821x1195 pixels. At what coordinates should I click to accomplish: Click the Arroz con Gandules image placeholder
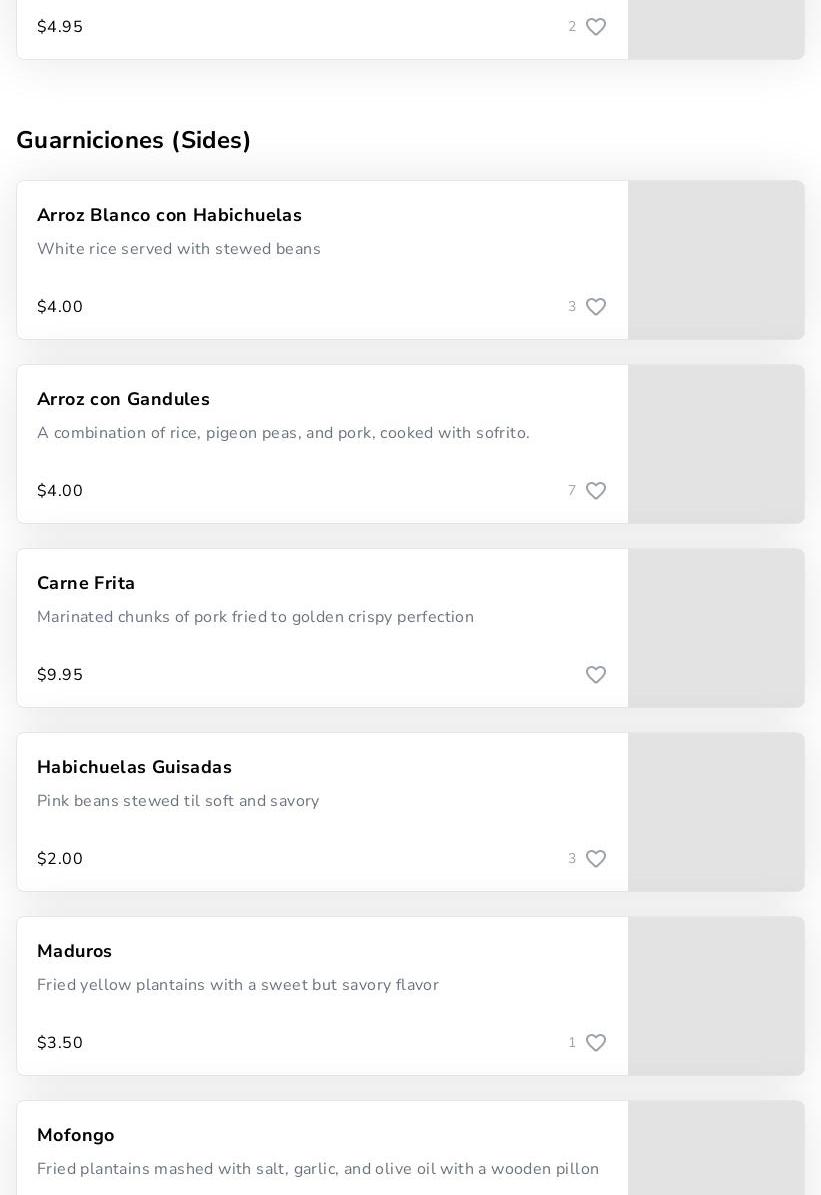pyautogui.click(x=716, y=444)
